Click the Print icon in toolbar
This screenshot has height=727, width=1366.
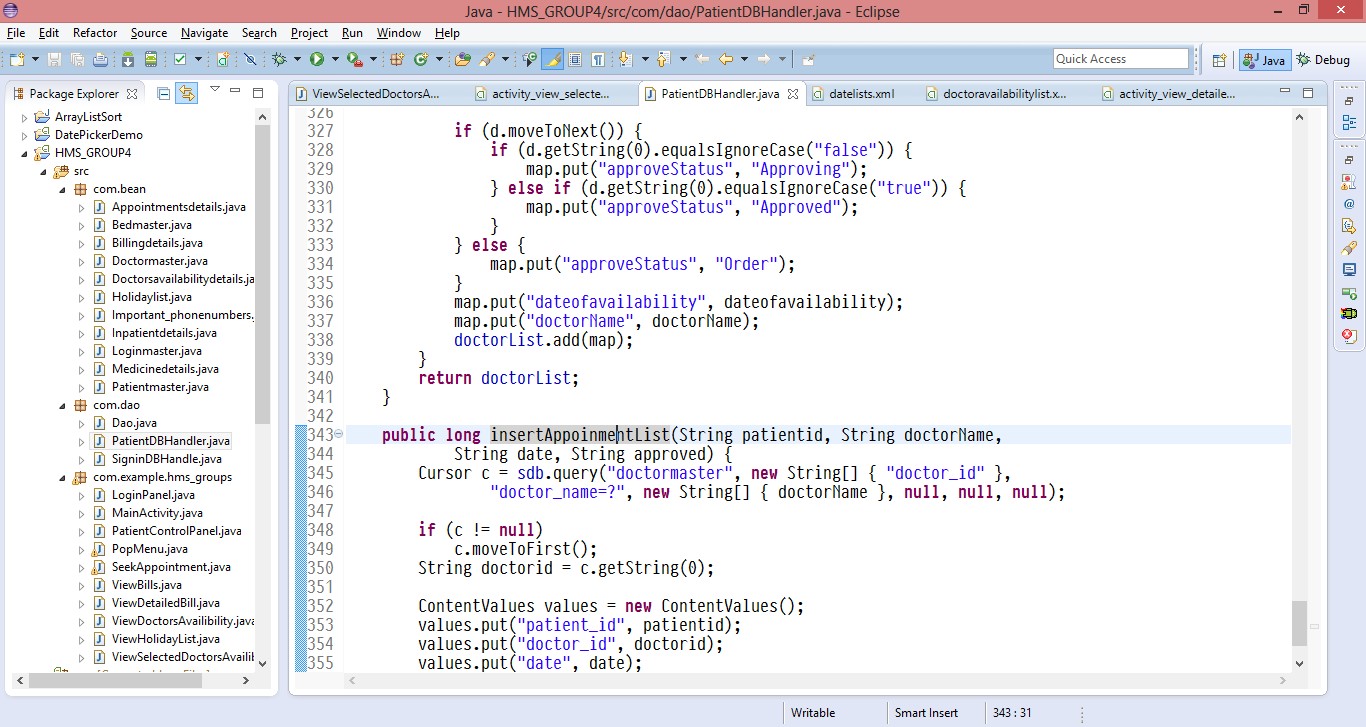point(100,60)
